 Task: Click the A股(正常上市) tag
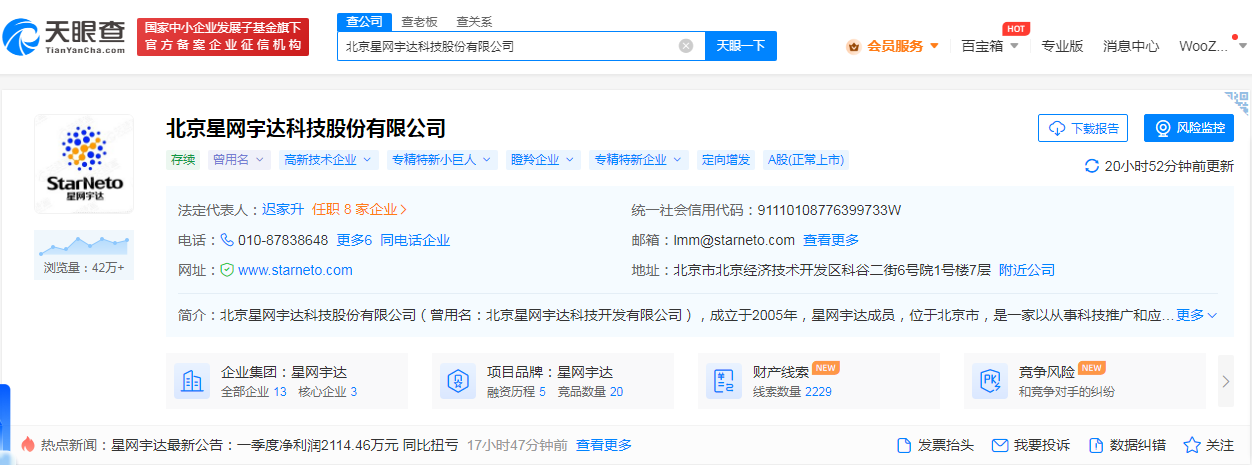point(805,160)
